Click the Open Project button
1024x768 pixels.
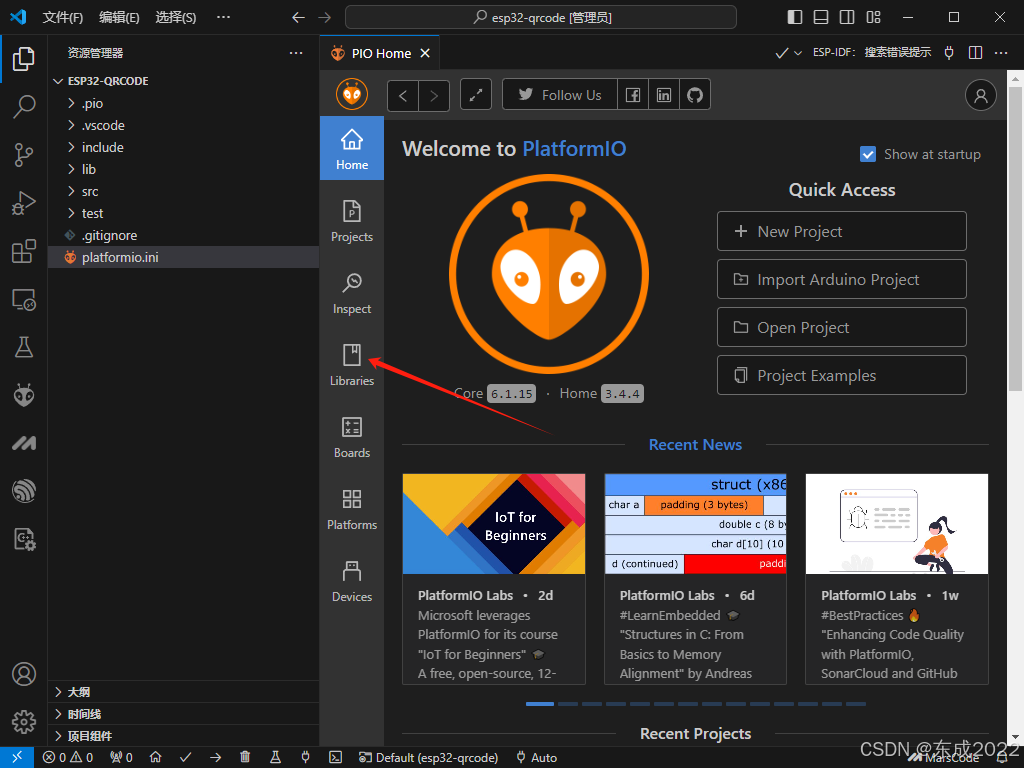point(842,327)
